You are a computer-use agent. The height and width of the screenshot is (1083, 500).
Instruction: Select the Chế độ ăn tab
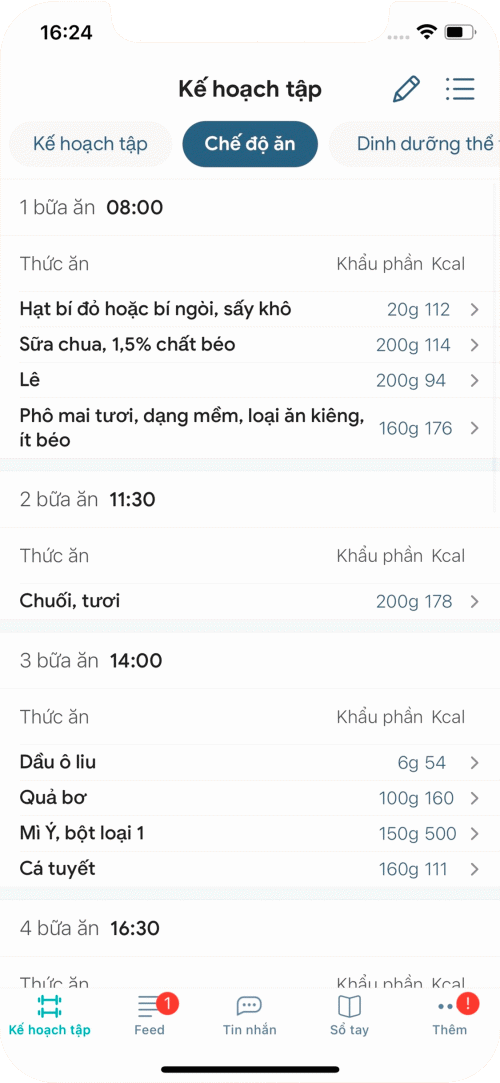coord(250,144)
